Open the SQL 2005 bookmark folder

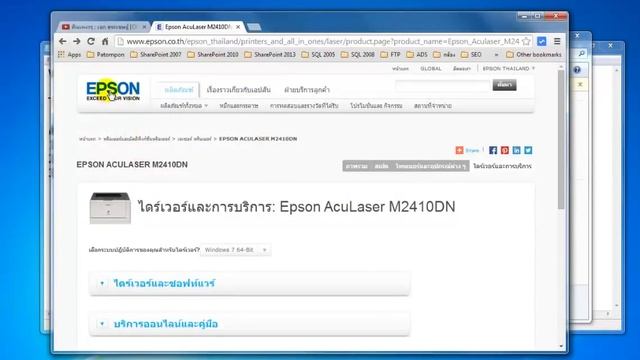[318, 54]
